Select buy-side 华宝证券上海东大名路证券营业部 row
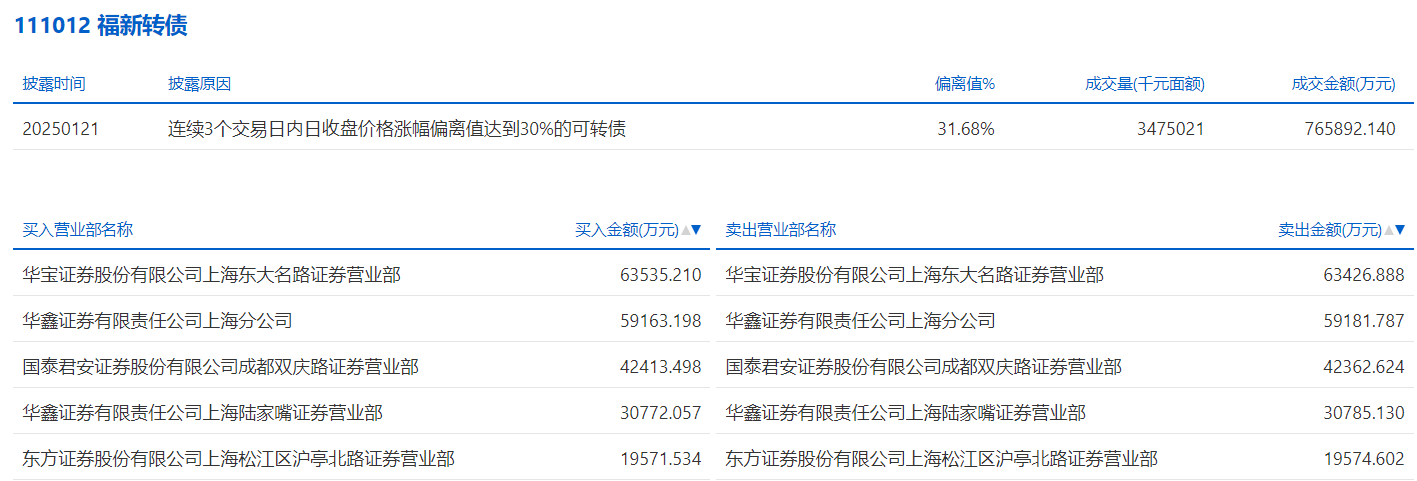 coord(362,274)
